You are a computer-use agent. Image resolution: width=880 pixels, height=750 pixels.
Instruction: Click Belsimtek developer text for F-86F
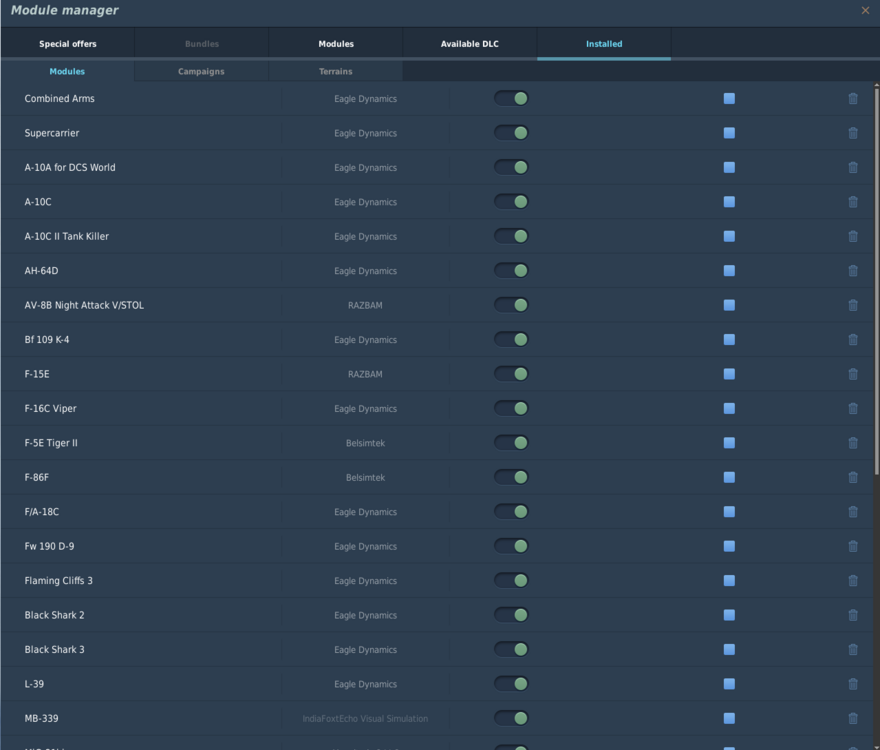pyautogui.click(x=365, y=478)
